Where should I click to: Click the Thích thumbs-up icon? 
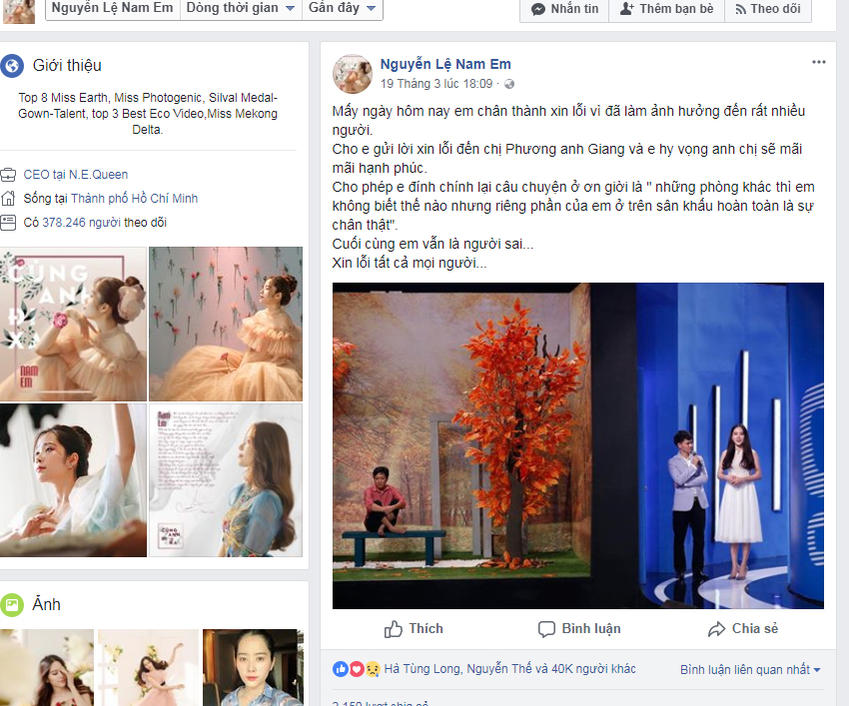393,629
